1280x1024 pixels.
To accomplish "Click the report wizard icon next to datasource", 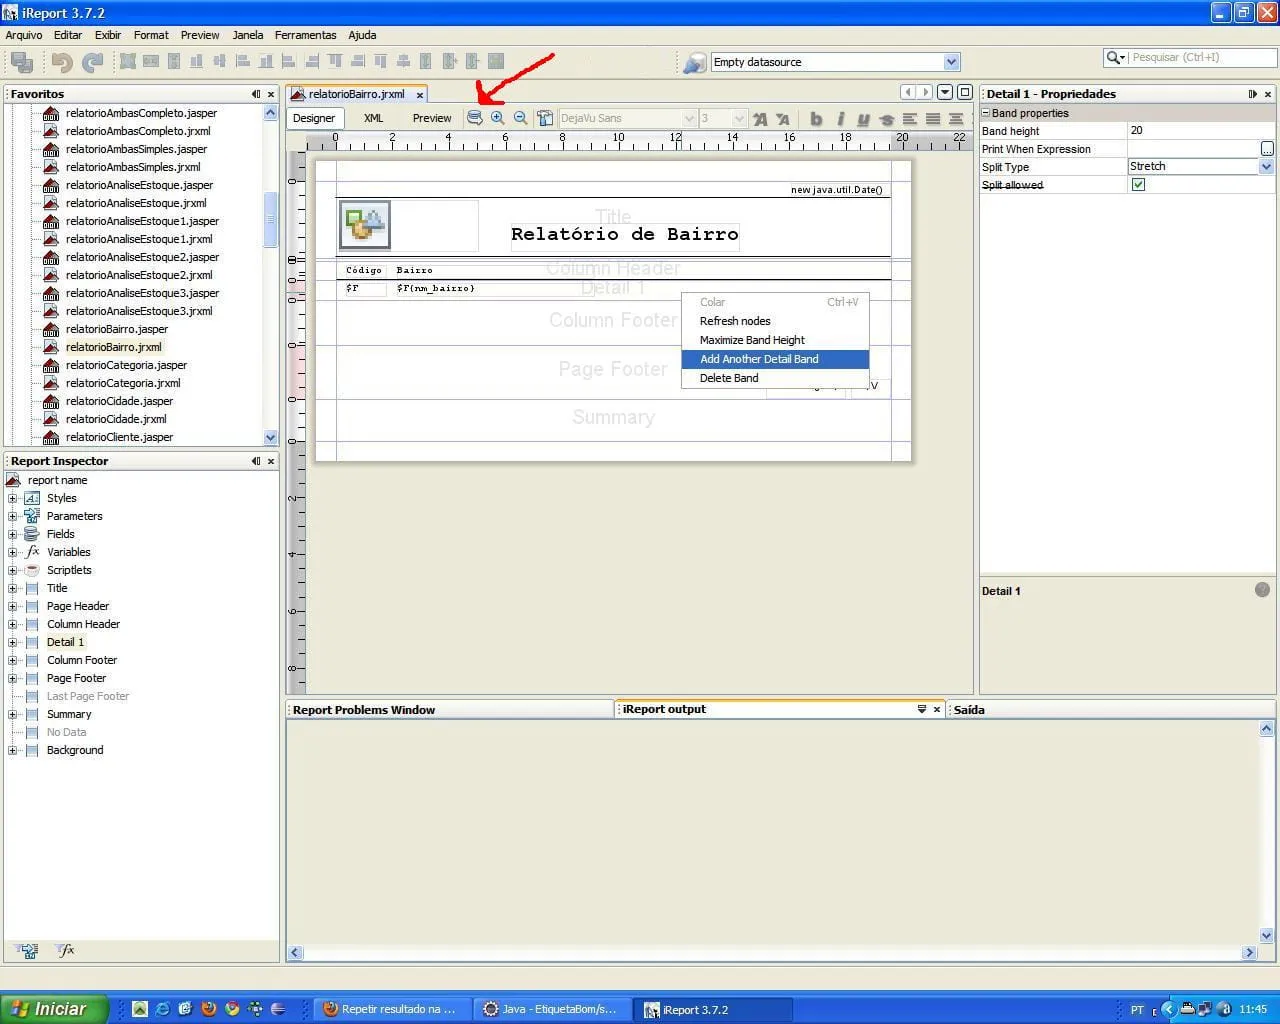I will 694,63.
